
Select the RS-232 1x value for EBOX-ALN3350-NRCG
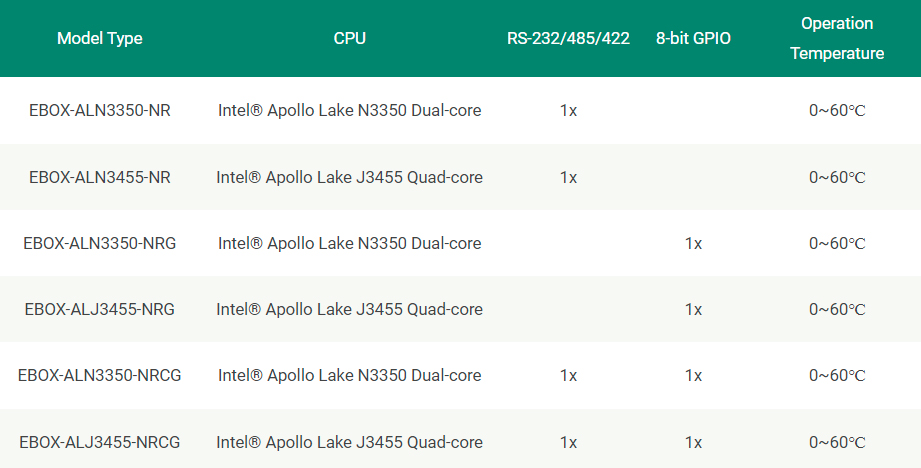(x=568, y=375)
